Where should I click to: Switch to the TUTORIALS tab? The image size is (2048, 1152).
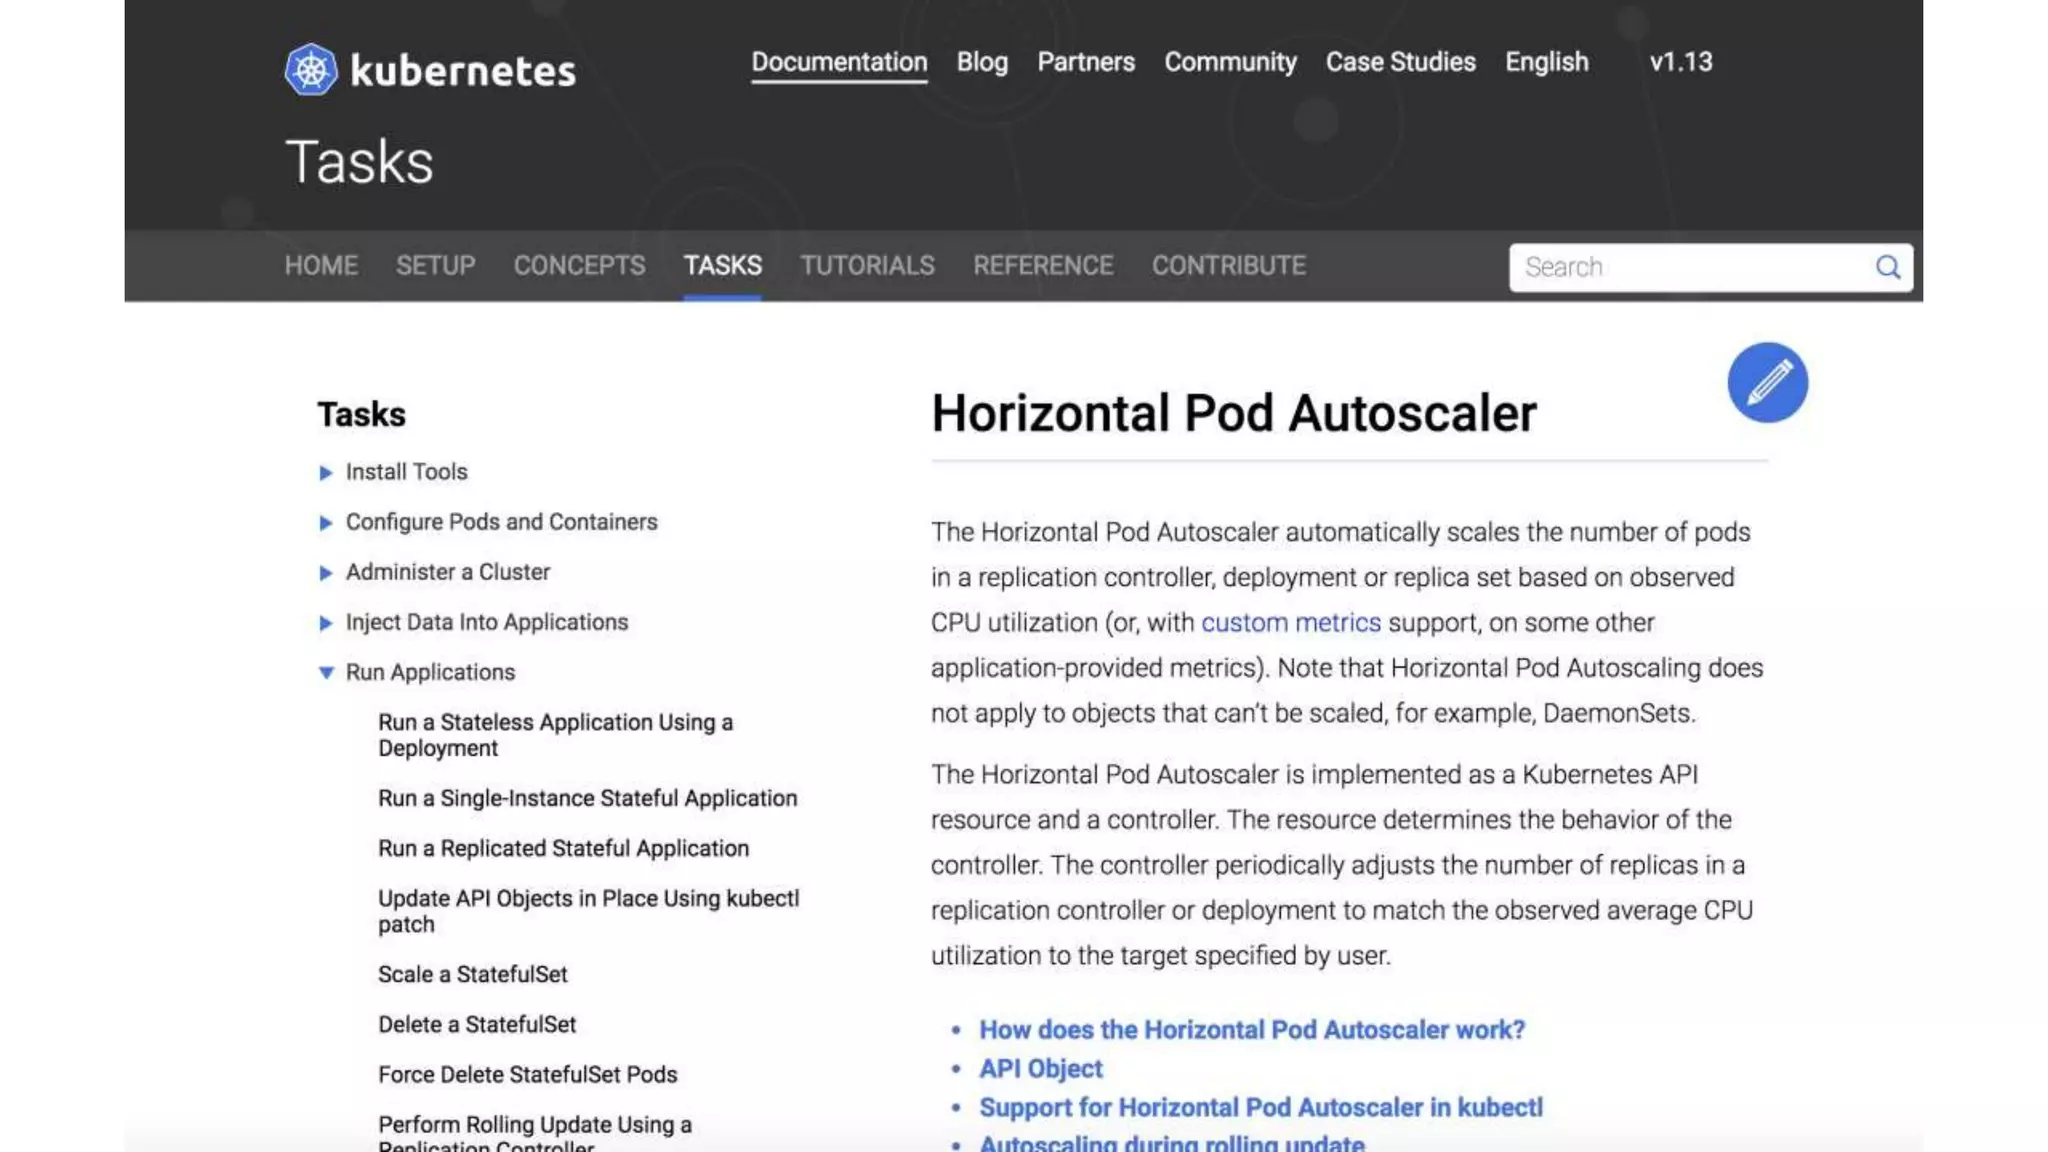coord(867,266)
